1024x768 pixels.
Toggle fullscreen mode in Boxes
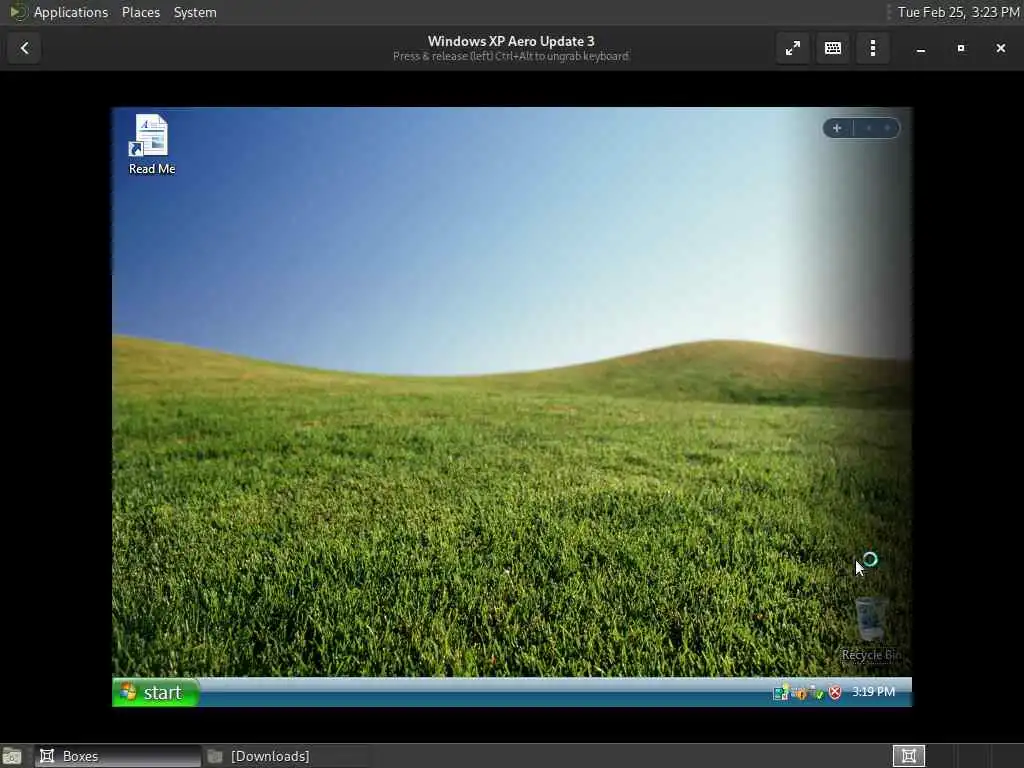(x=793, y=48)
